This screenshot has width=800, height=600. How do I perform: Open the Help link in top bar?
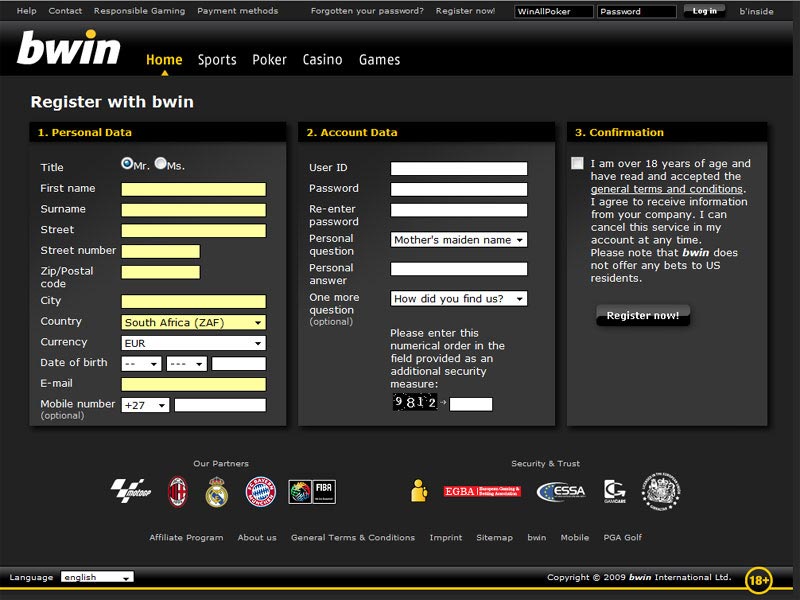coord(27,11)
